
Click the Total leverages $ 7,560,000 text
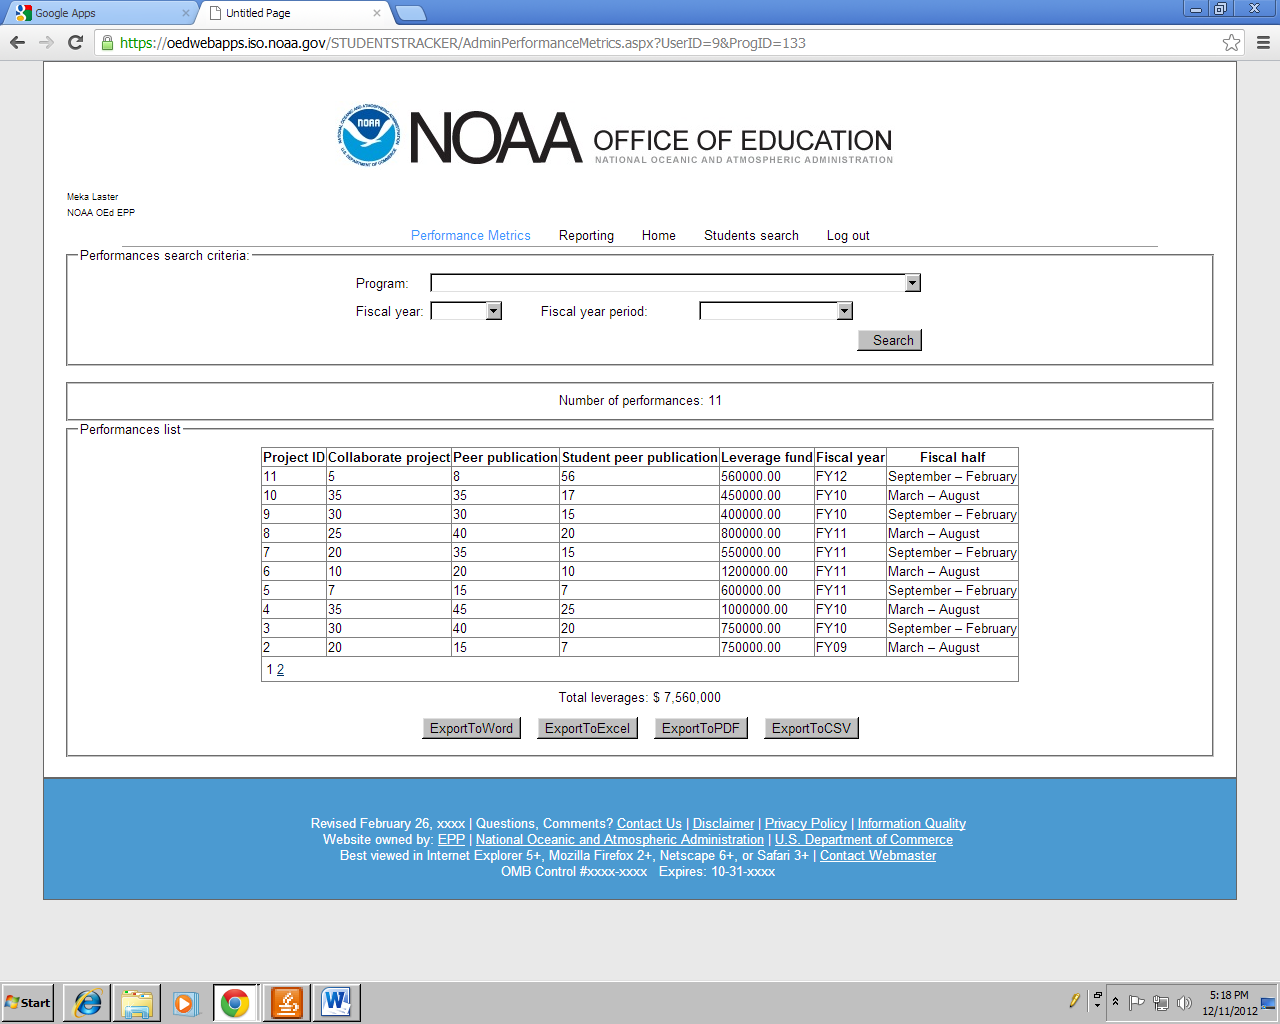[640, 698]
